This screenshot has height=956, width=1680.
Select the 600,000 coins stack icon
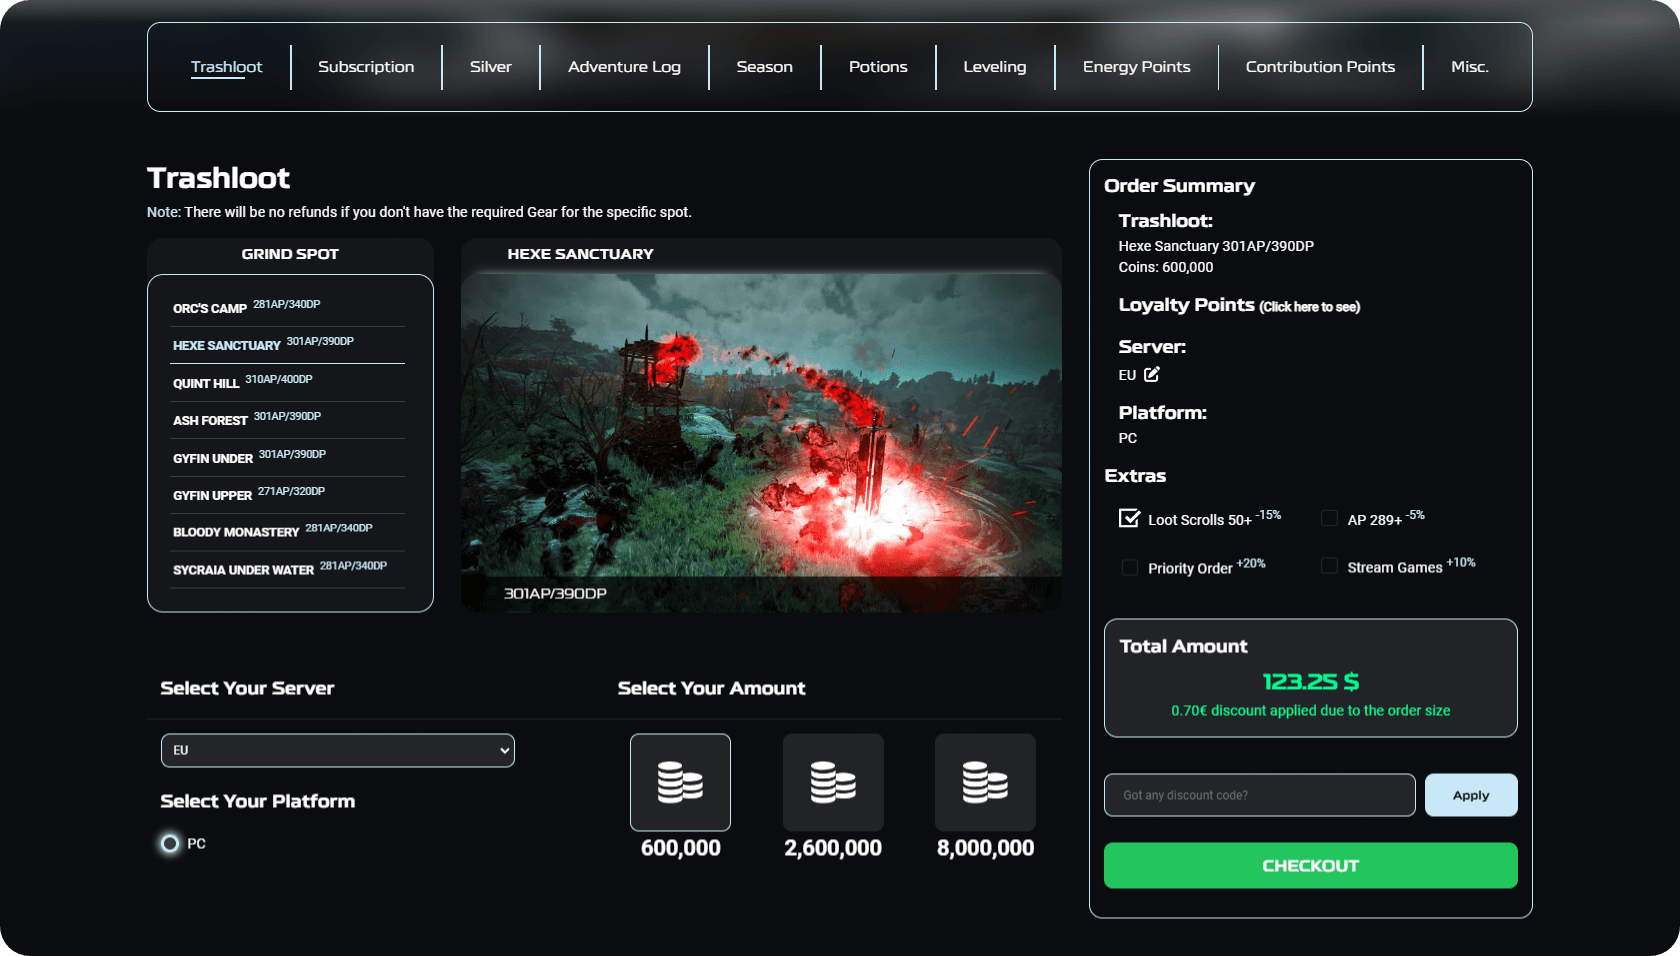[680, 782]
